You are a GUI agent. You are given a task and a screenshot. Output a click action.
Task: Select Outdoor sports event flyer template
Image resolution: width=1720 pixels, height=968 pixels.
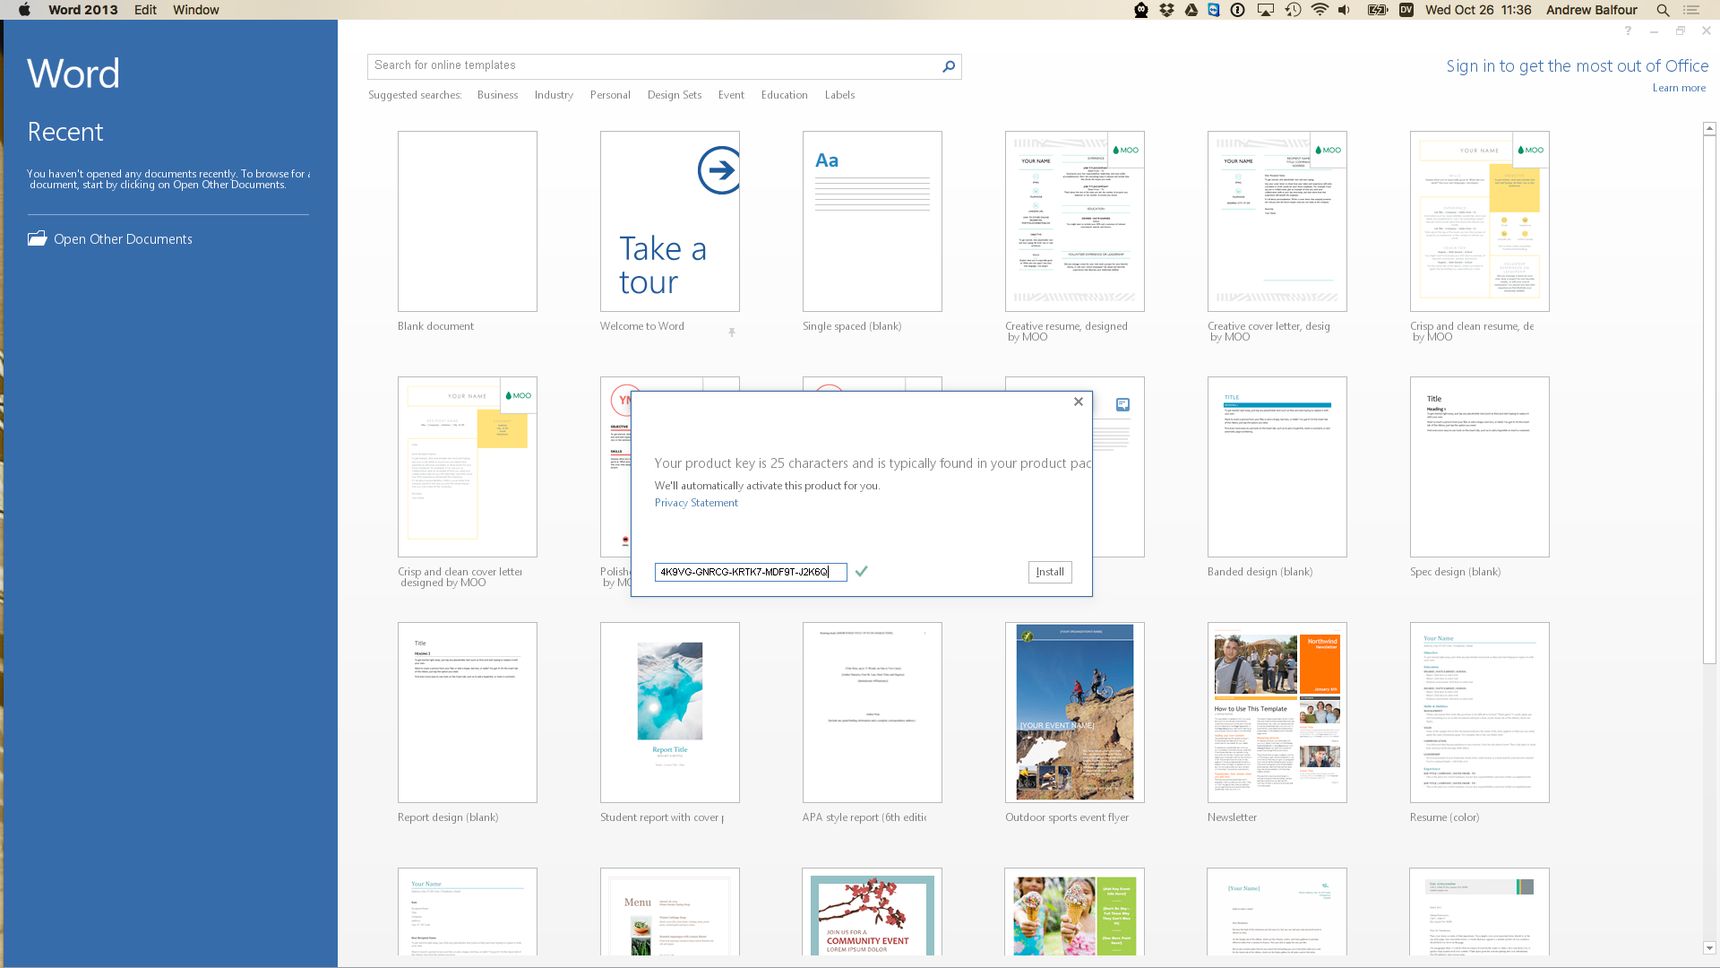(x=1075, y=712)
